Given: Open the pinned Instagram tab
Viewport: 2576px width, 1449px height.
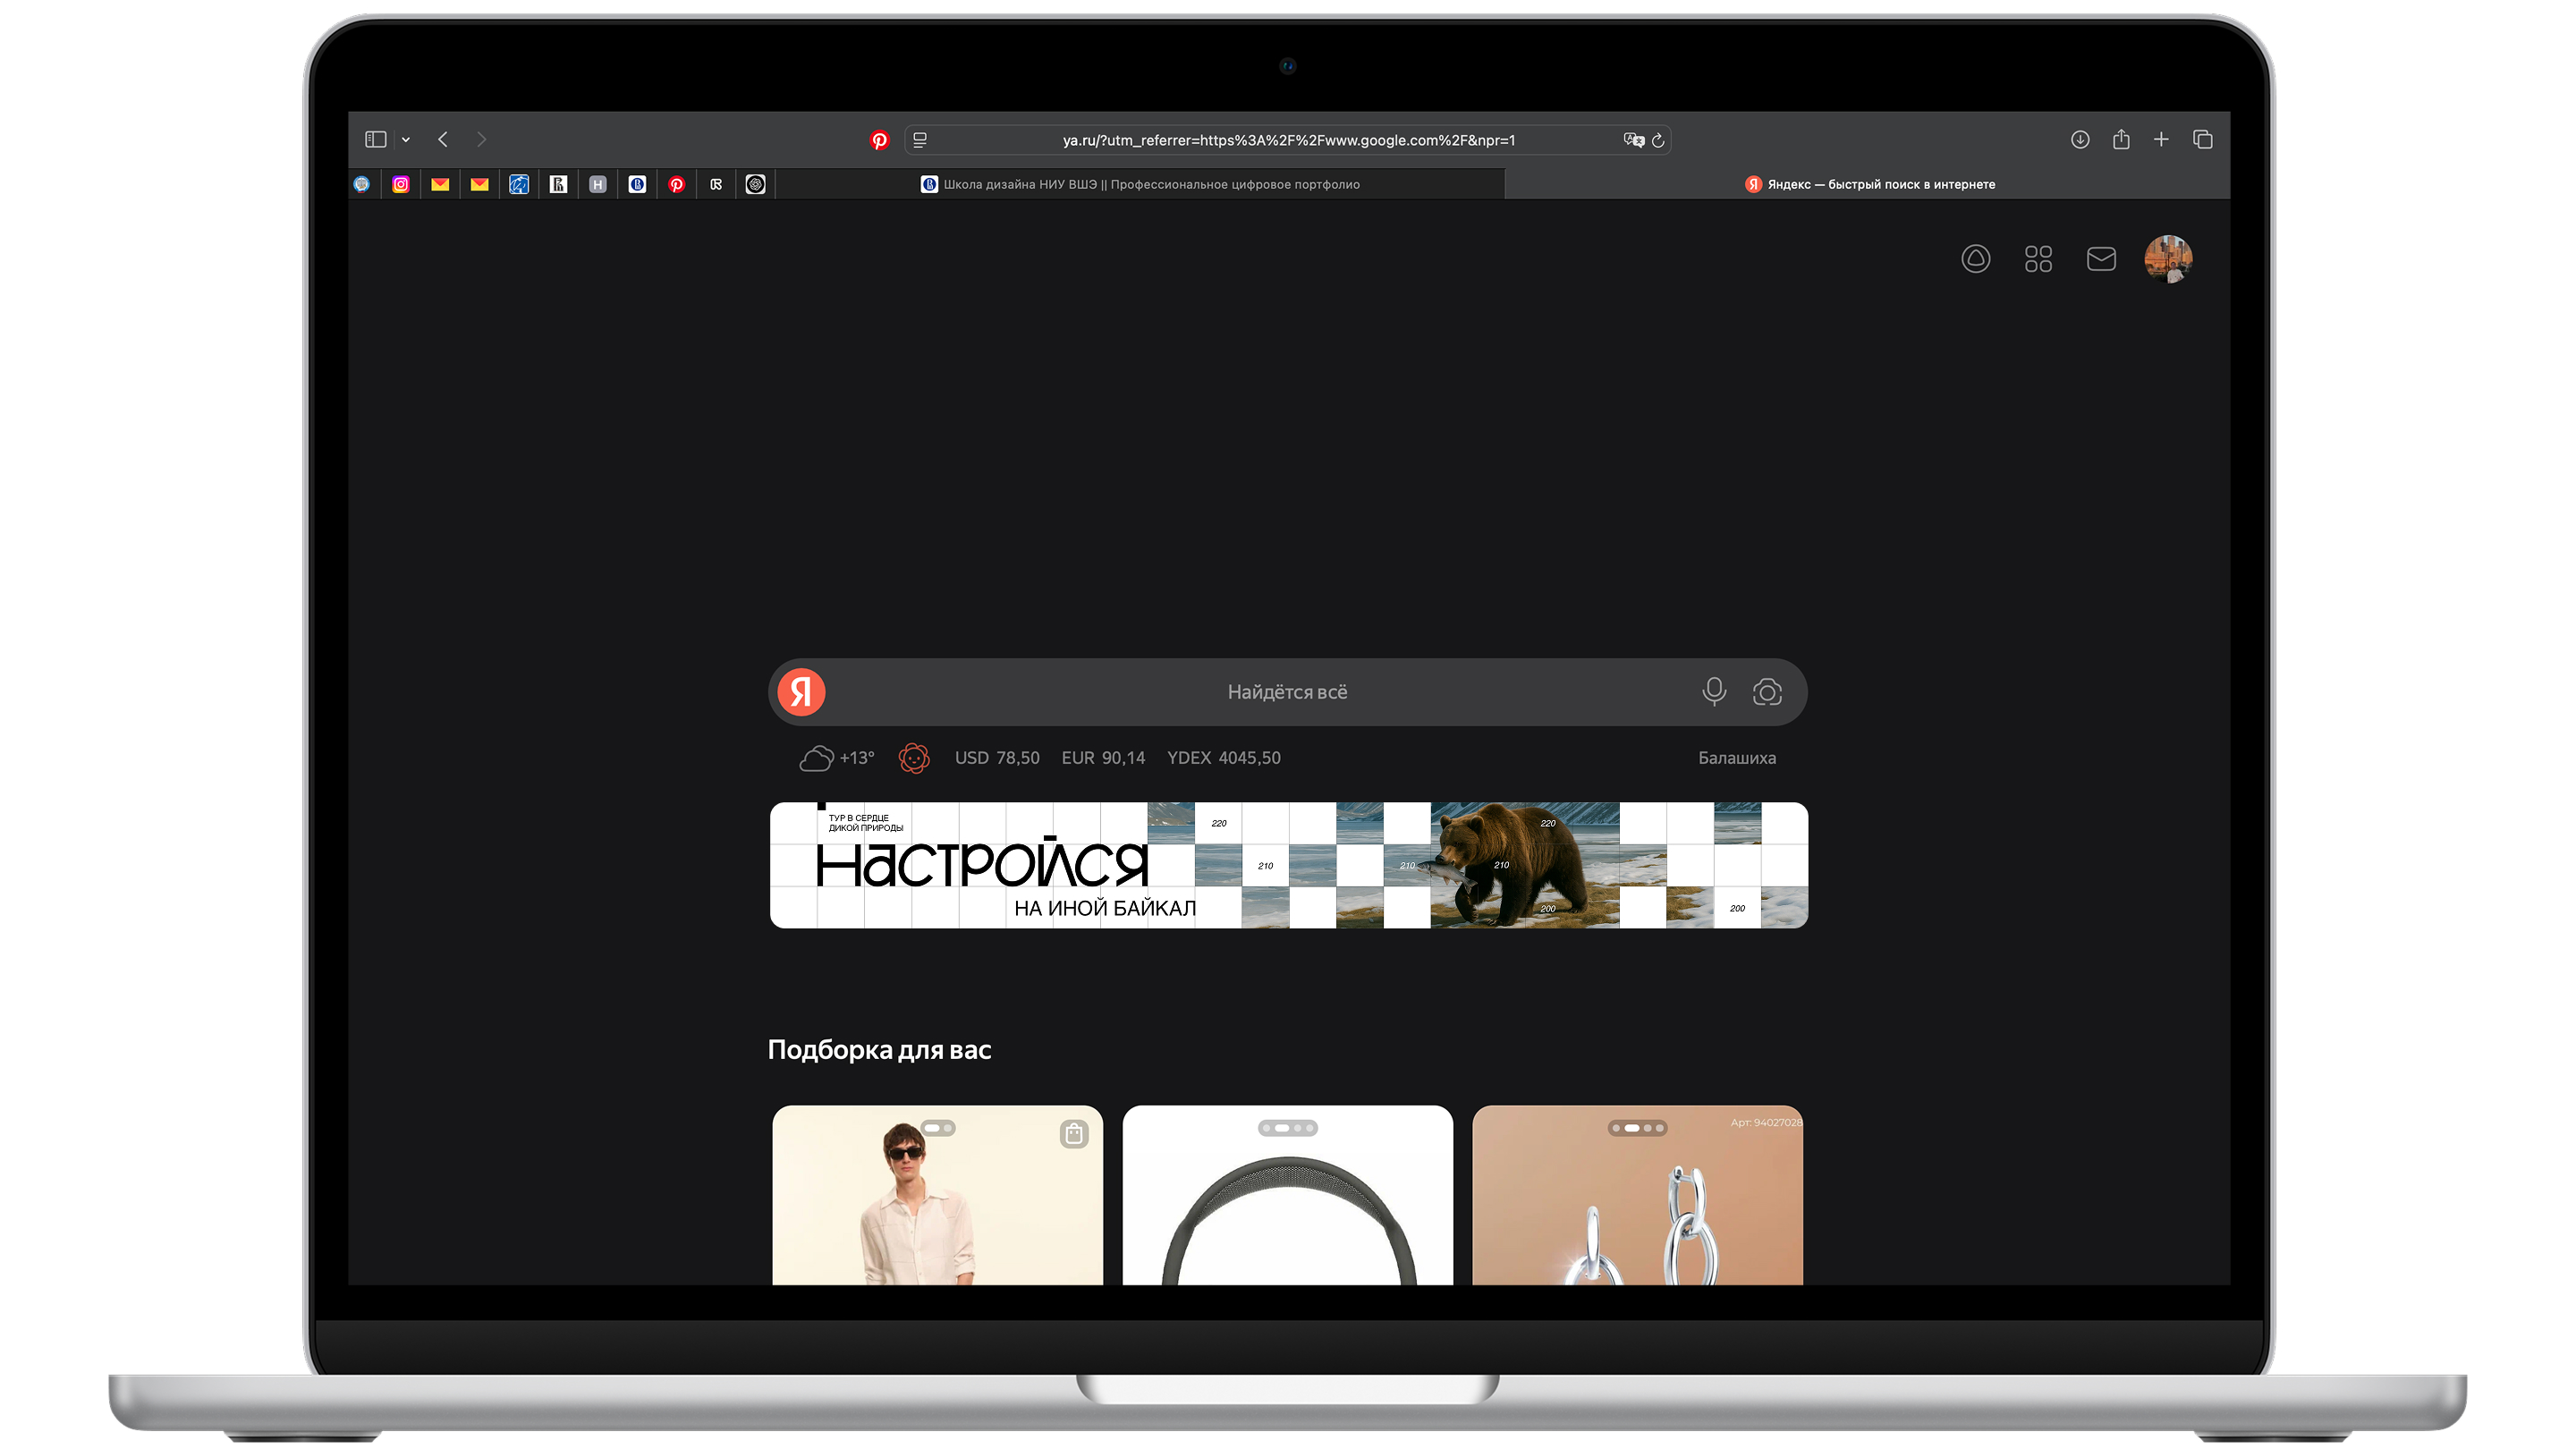Looking at the screenshot, I should point(401,184).
